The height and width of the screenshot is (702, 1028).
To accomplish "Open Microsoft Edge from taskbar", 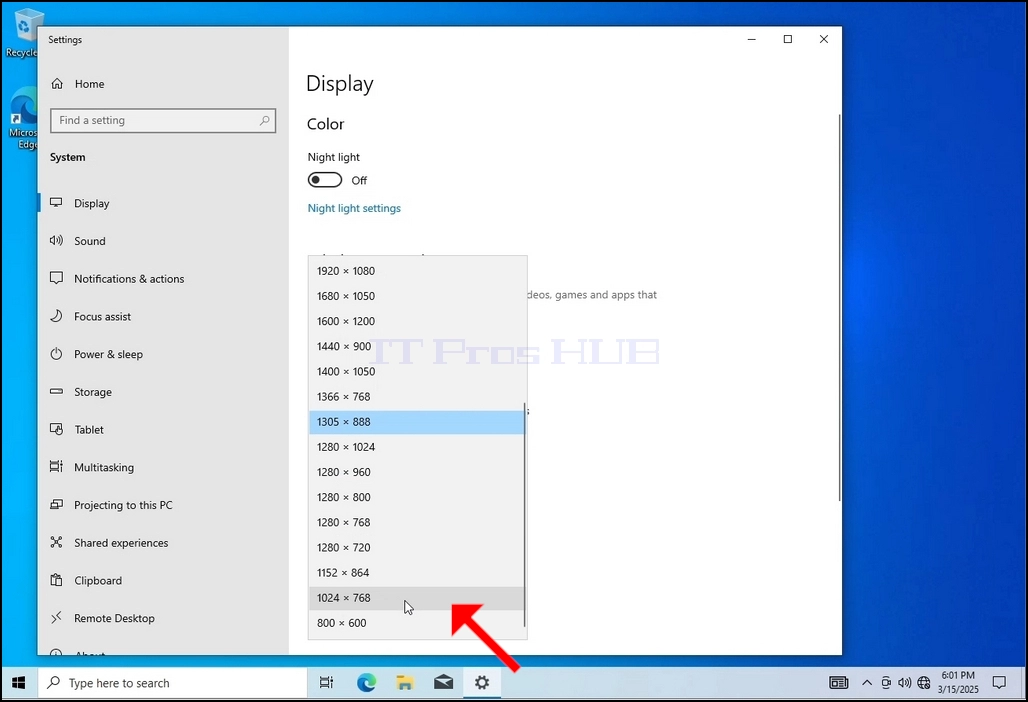I will [366, 683].
